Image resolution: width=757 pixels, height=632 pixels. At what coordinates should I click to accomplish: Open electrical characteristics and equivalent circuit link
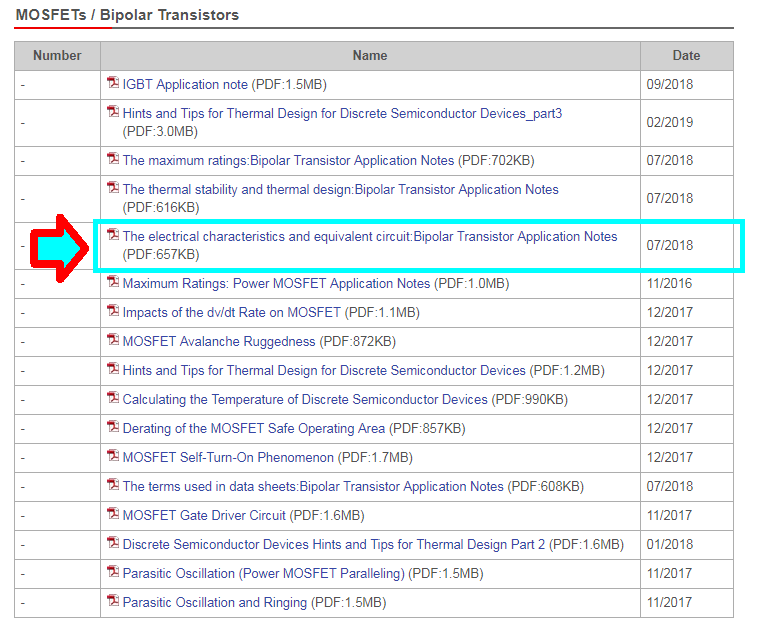point(370,236)
